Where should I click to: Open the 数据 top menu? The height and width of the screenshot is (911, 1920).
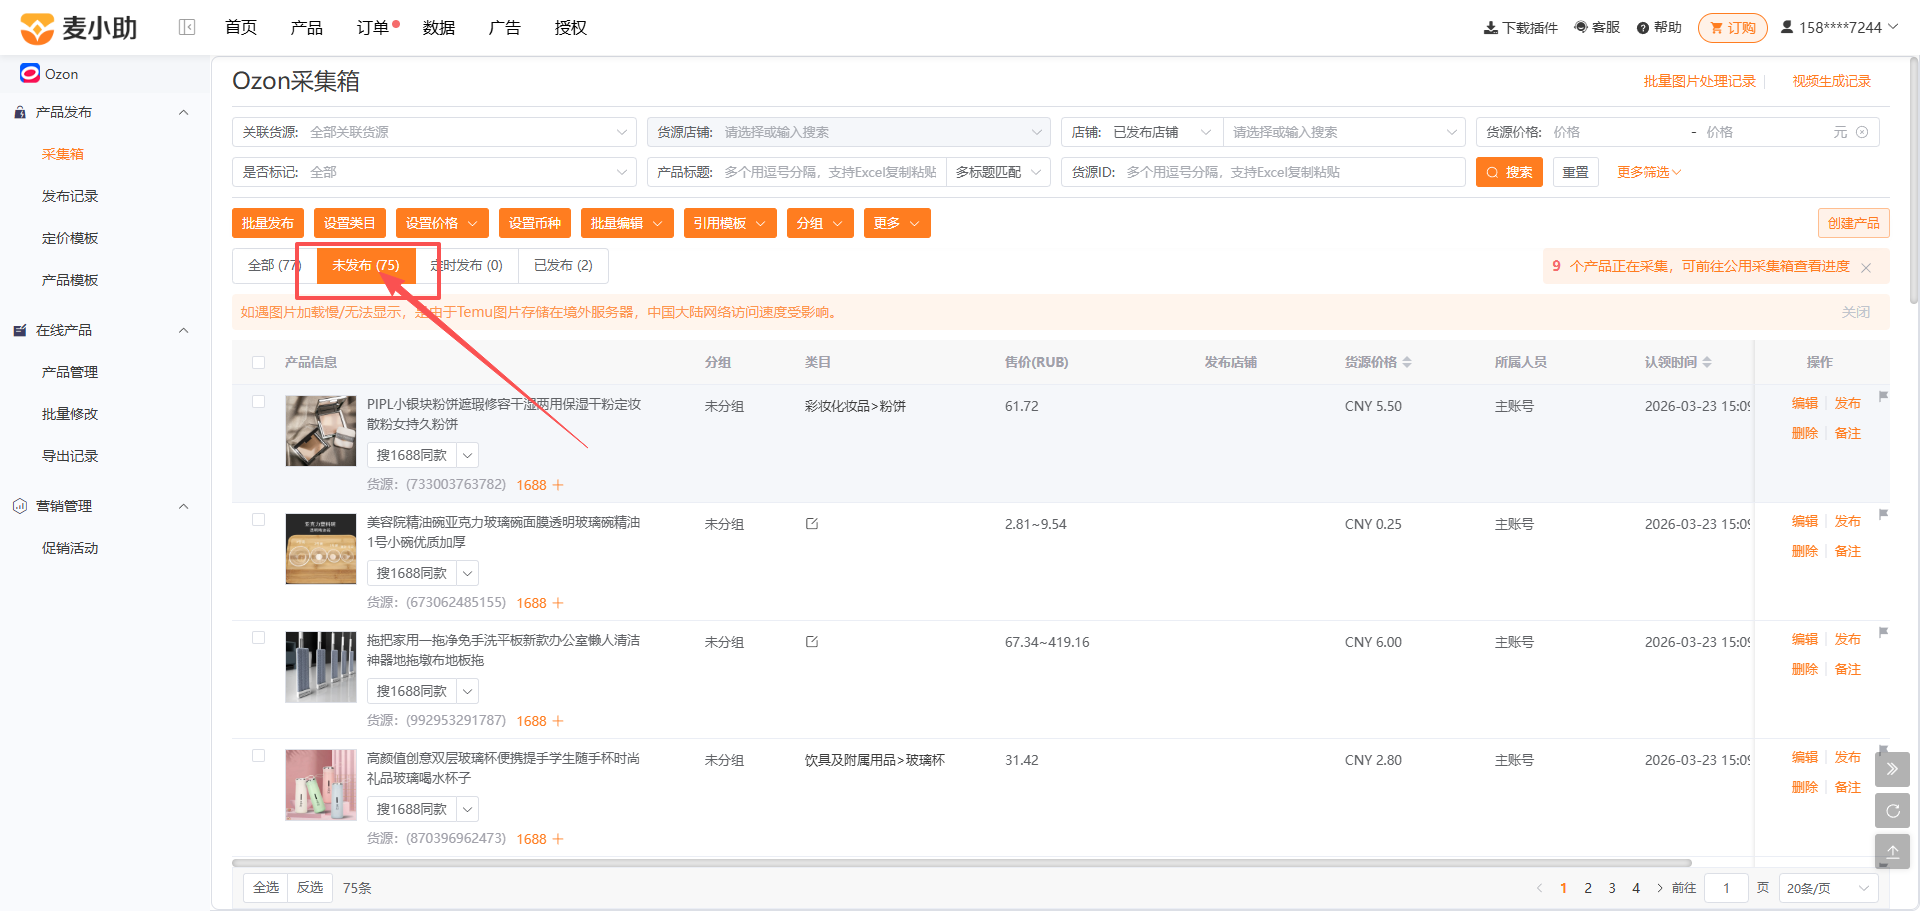tap(439, 27)
